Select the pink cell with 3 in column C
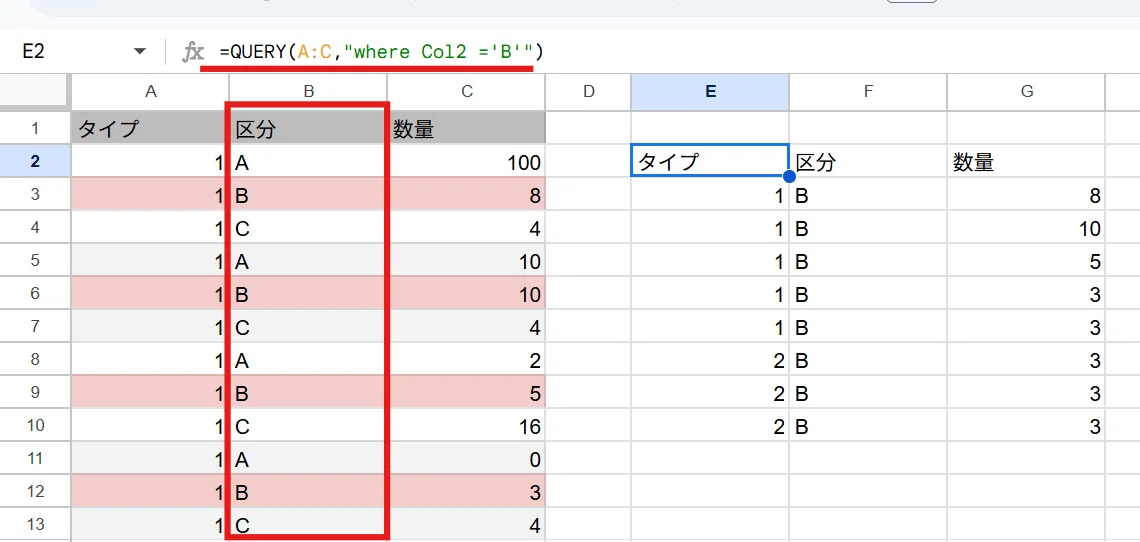The image size is (1140, 542). [x=467, y=492]
